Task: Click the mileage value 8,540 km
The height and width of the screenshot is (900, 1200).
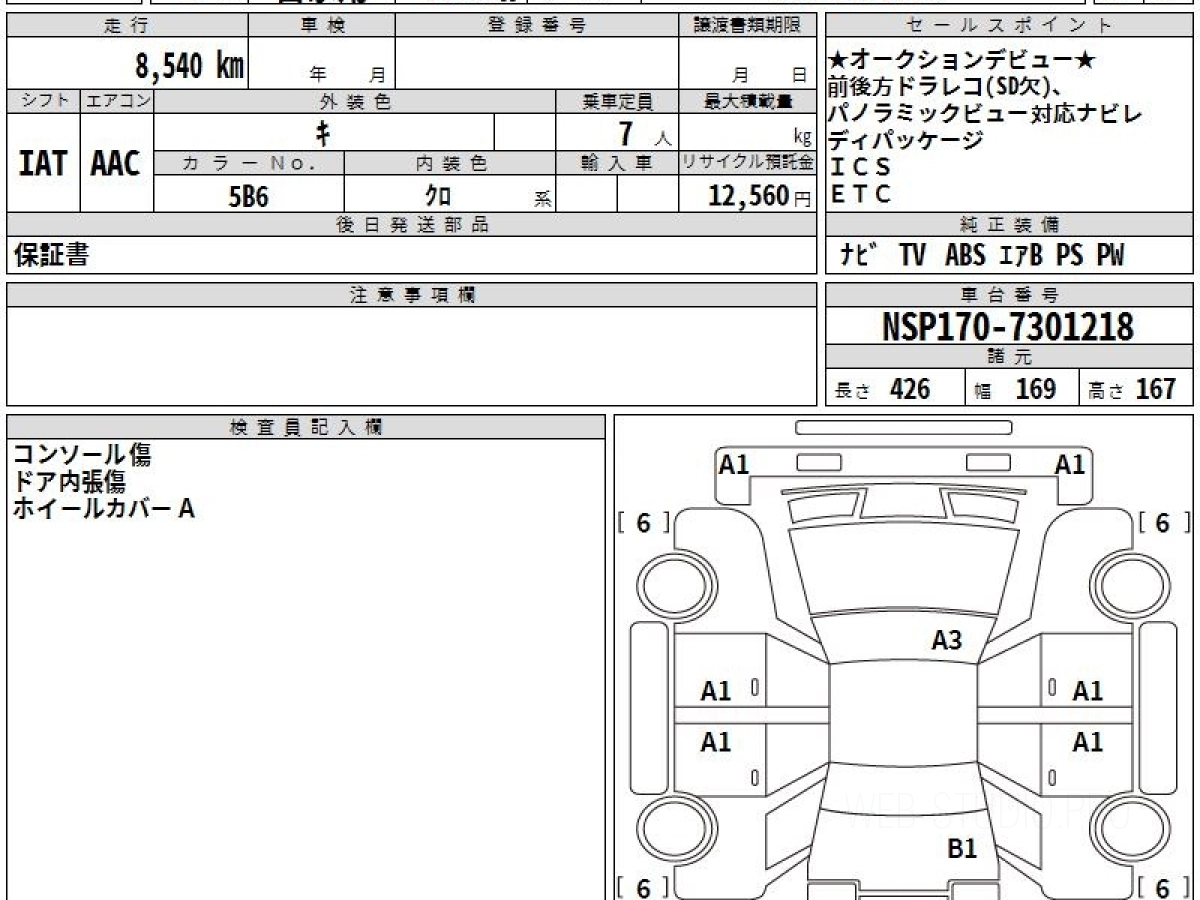Action: point(190,66)
